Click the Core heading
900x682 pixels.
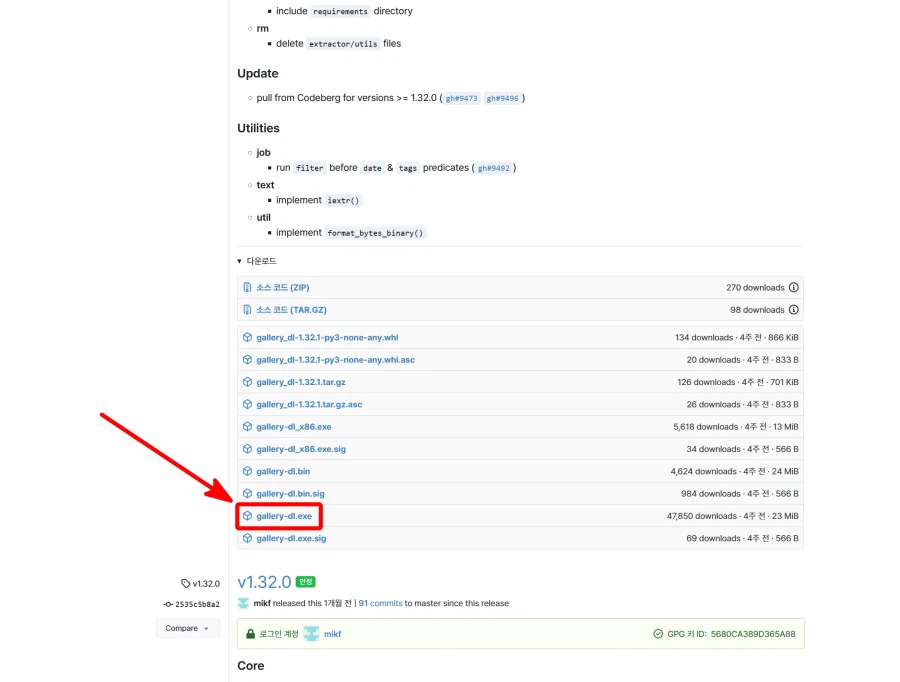click(251, 666)
